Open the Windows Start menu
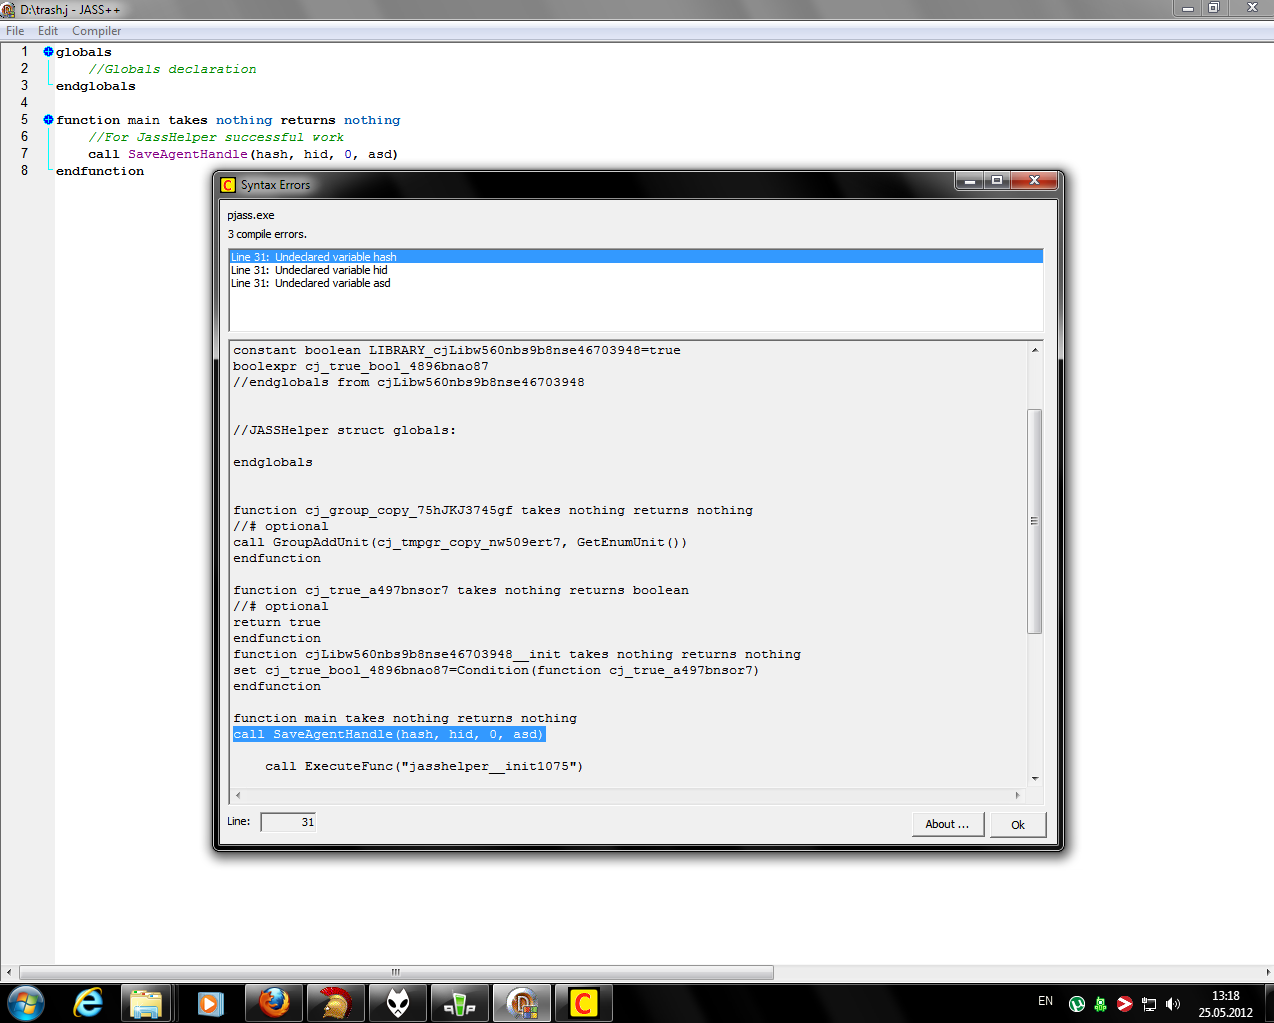The height and width of the screenshot is (1023, 1274). (25, 1003)
